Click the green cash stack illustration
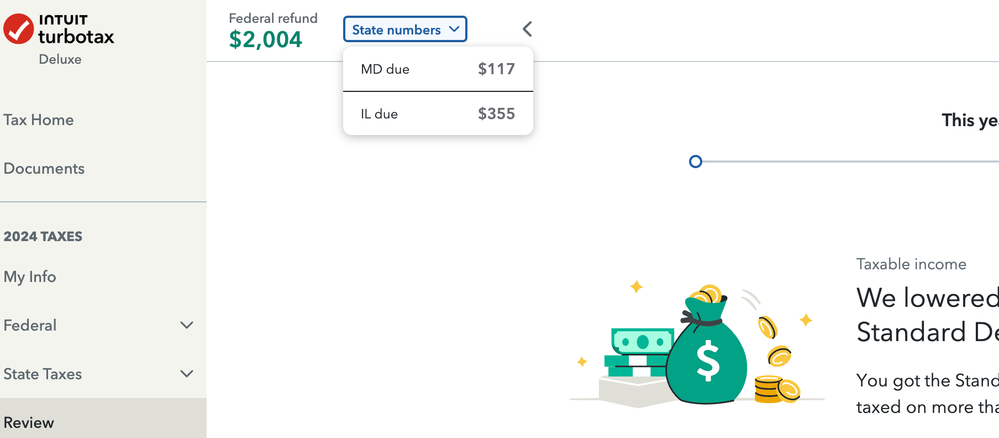Screen dimensions: 999x438 (637, 353)
